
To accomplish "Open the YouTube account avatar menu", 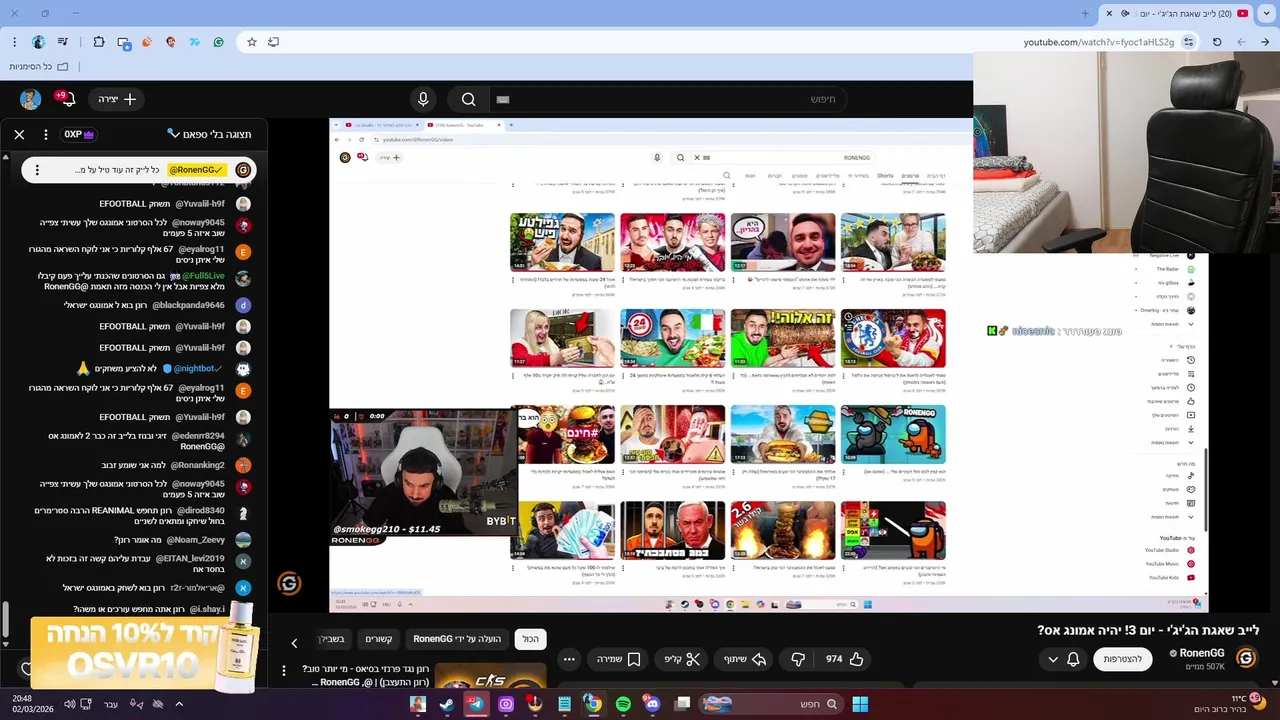I will (30, 99).
